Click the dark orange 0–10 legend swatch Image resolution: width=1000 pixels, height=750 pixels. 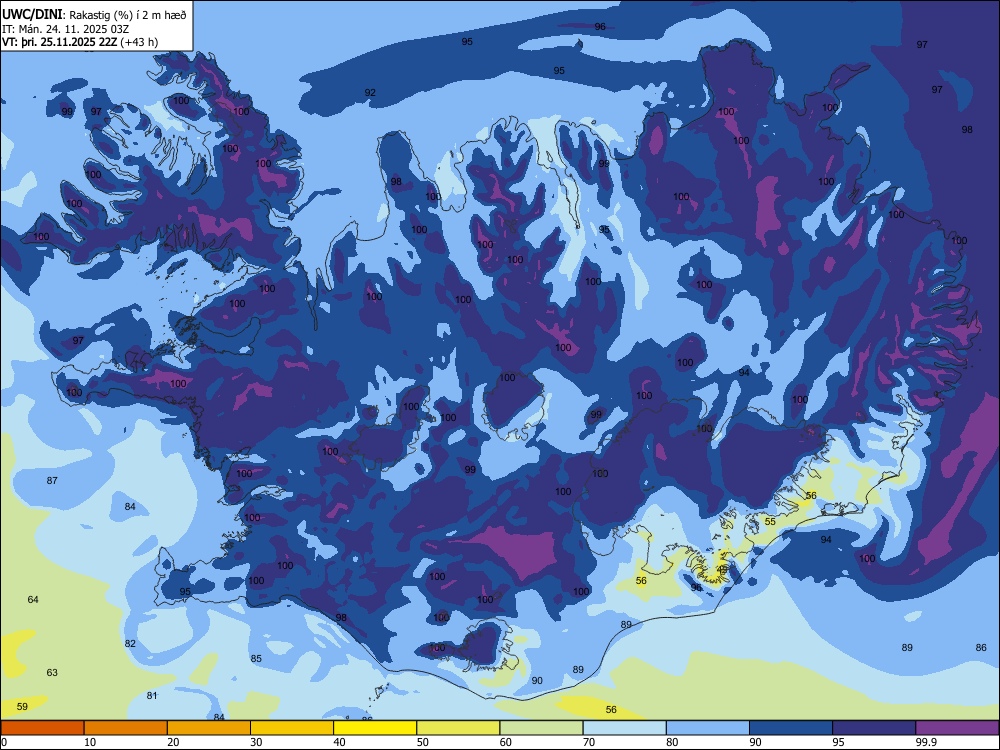[x=42, y=728]
